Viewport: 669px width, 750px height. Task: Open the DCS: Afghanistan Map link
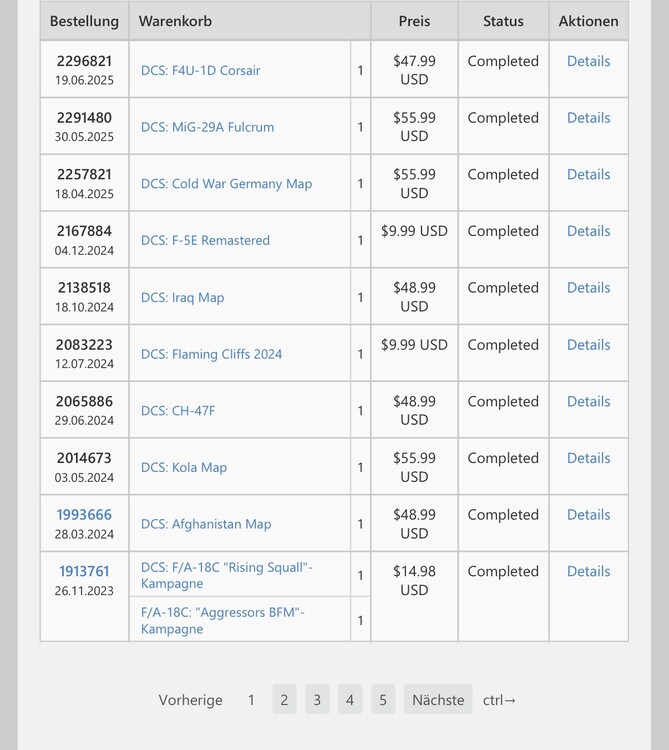click(206, 524)
